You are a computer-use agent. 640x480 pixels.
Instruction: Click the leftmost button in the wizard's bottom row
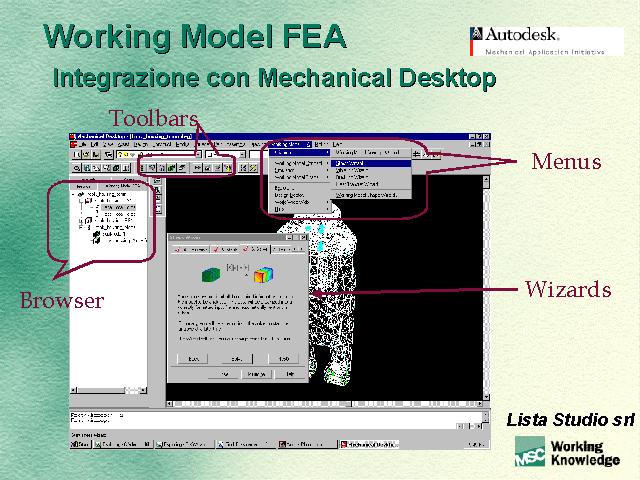click(x=224, y=374)
